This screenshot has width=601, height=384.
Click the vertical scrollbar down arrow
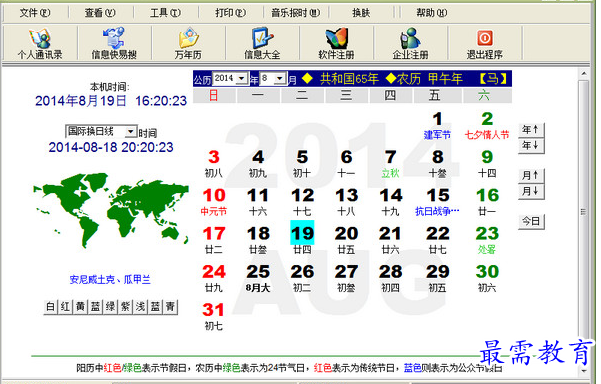tap(584, 370)
